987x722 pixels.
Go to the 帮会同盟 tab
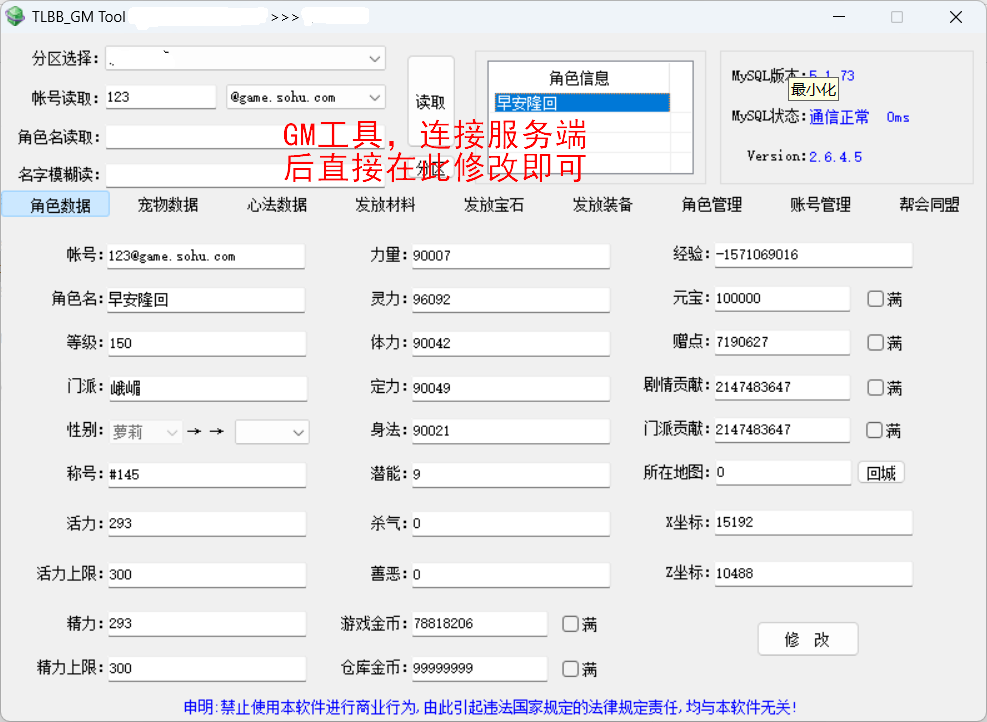tap(929, 205)
